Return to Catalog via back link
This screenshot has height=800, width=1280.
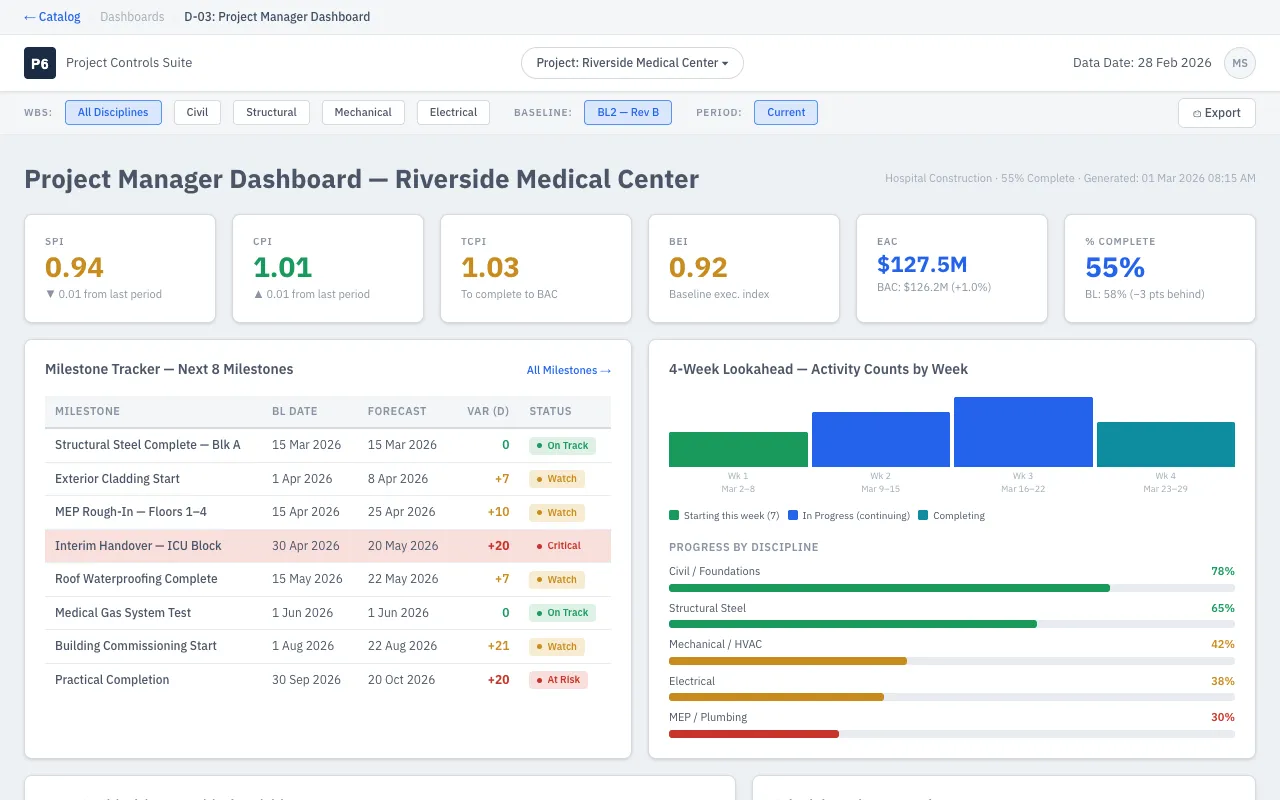(52, 17)
